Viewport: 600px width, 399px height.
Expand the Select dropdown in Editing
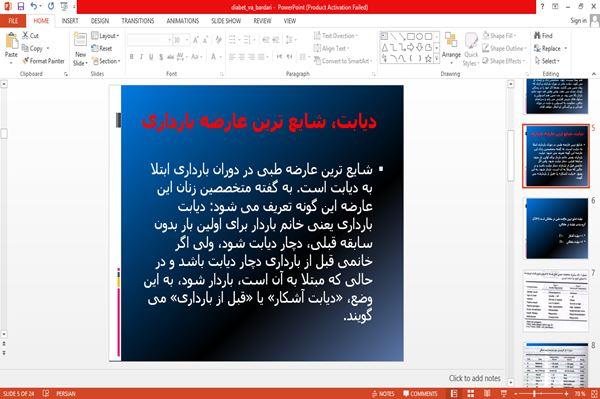click(547, 61)
